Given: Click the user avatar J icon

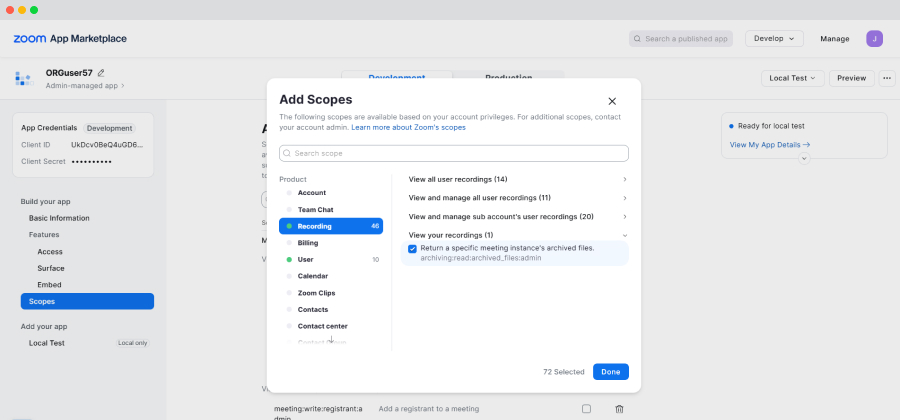Looking at the screenshot, I should click(874, 38).
